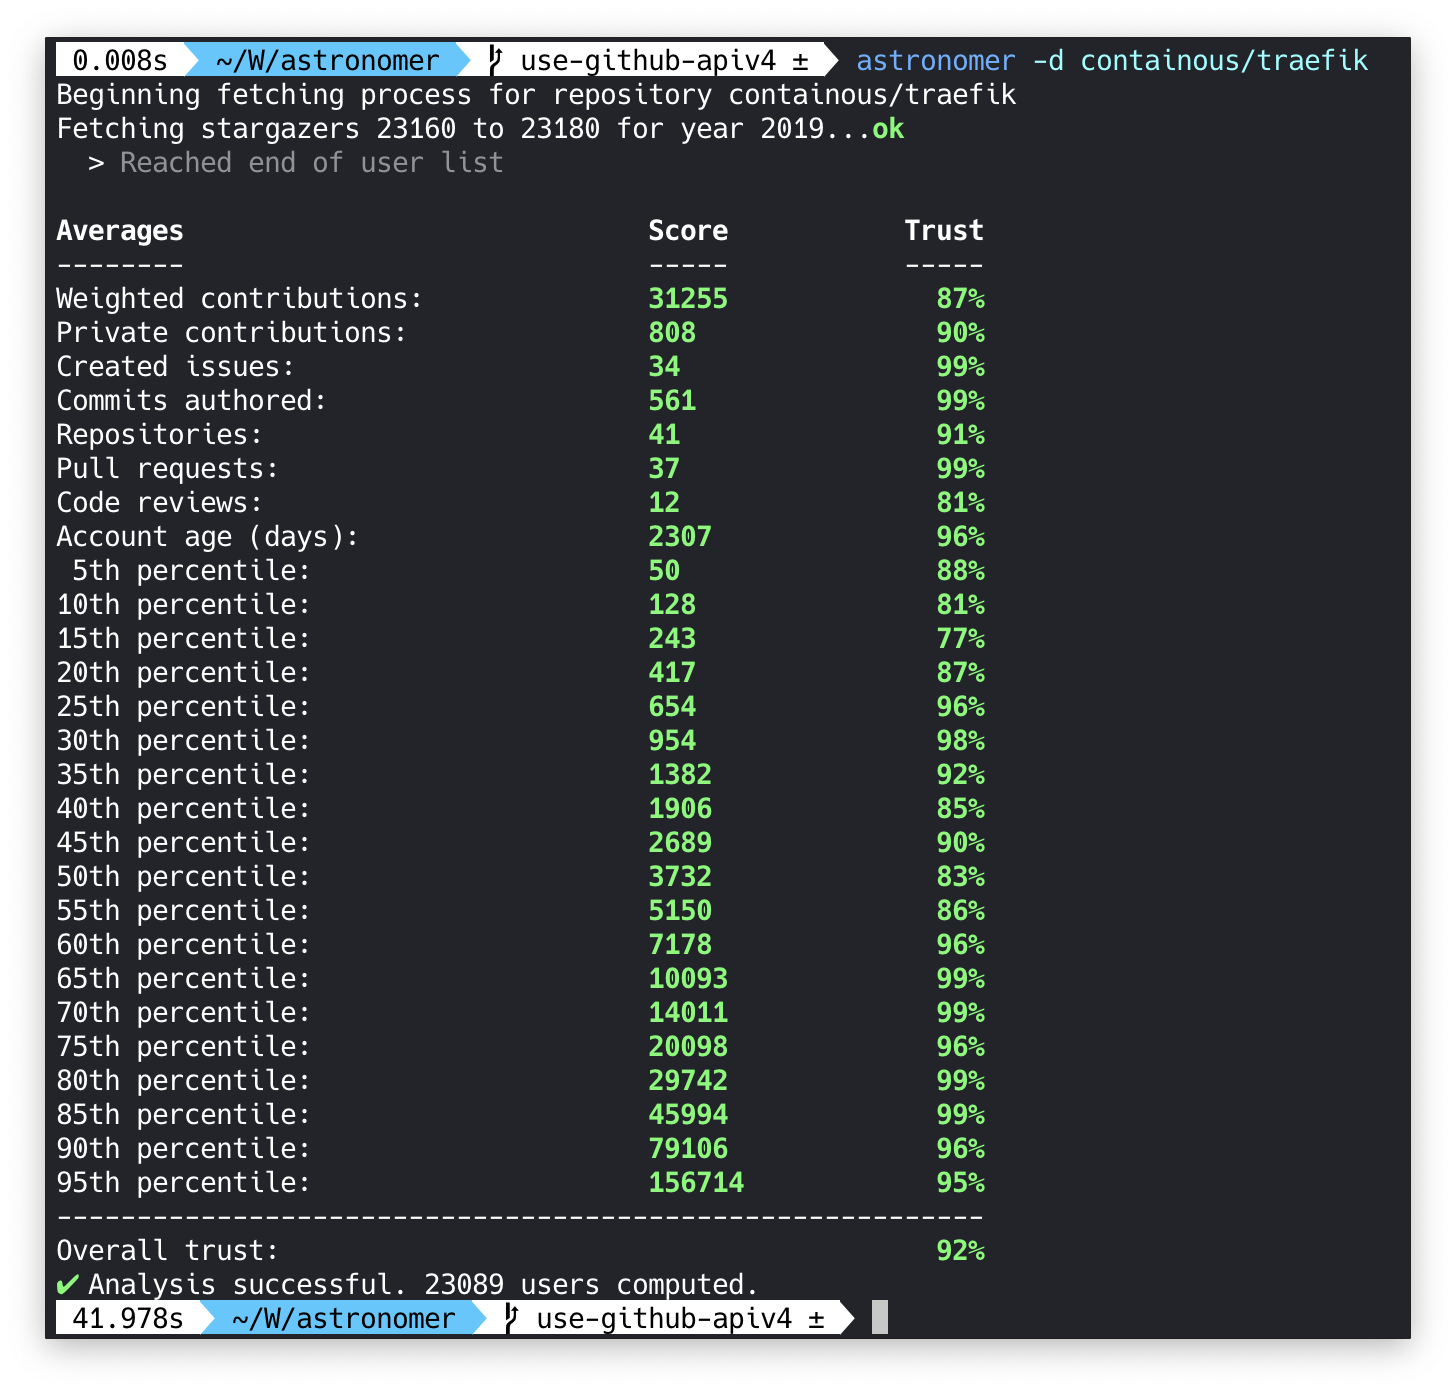Screen dimensions: 1456x1392
Task: Click 10th percentile score 128
Action: (672, 605)
